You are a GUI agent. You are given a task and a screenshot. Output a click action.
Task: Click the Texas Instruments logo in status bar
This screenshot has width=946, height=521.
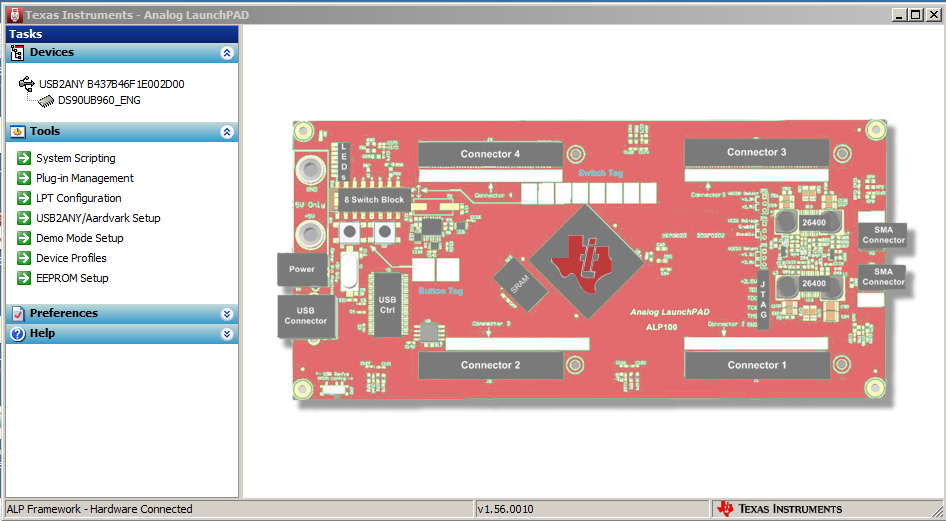tap(780, 509)
